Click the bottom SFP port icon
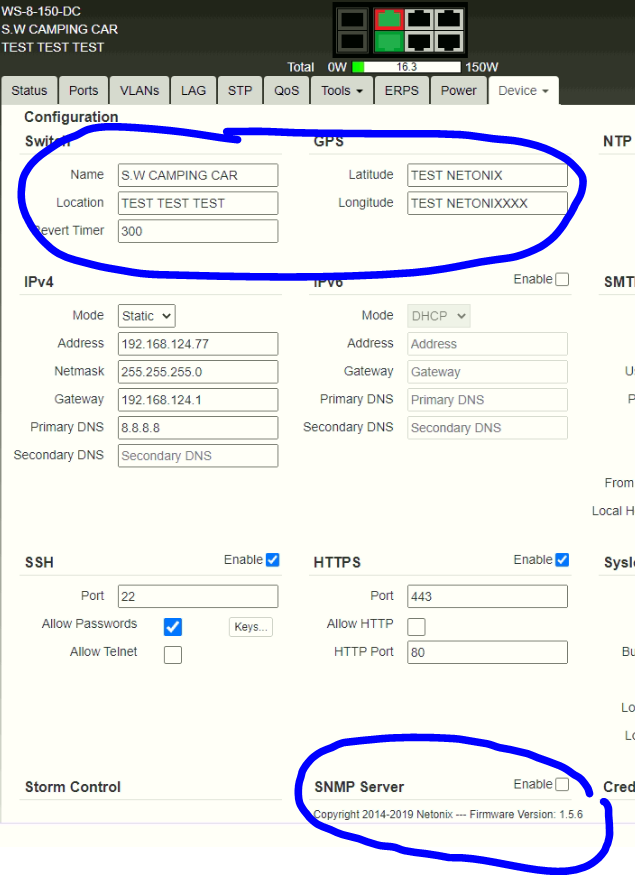635x875 pixels. (x=351, y=41)
